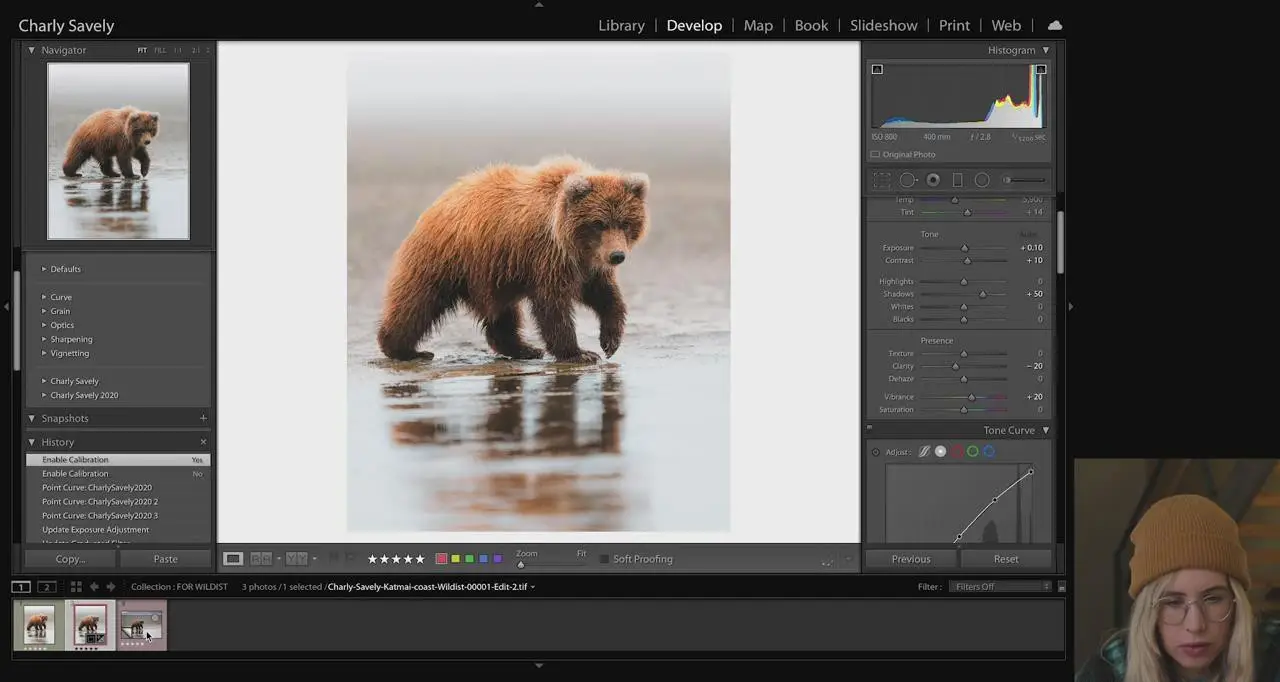Toggle highlight clipping indicator in histogram
Image resolution: width=1280 pixels, height=682 pixels.
pos(1041,69)
